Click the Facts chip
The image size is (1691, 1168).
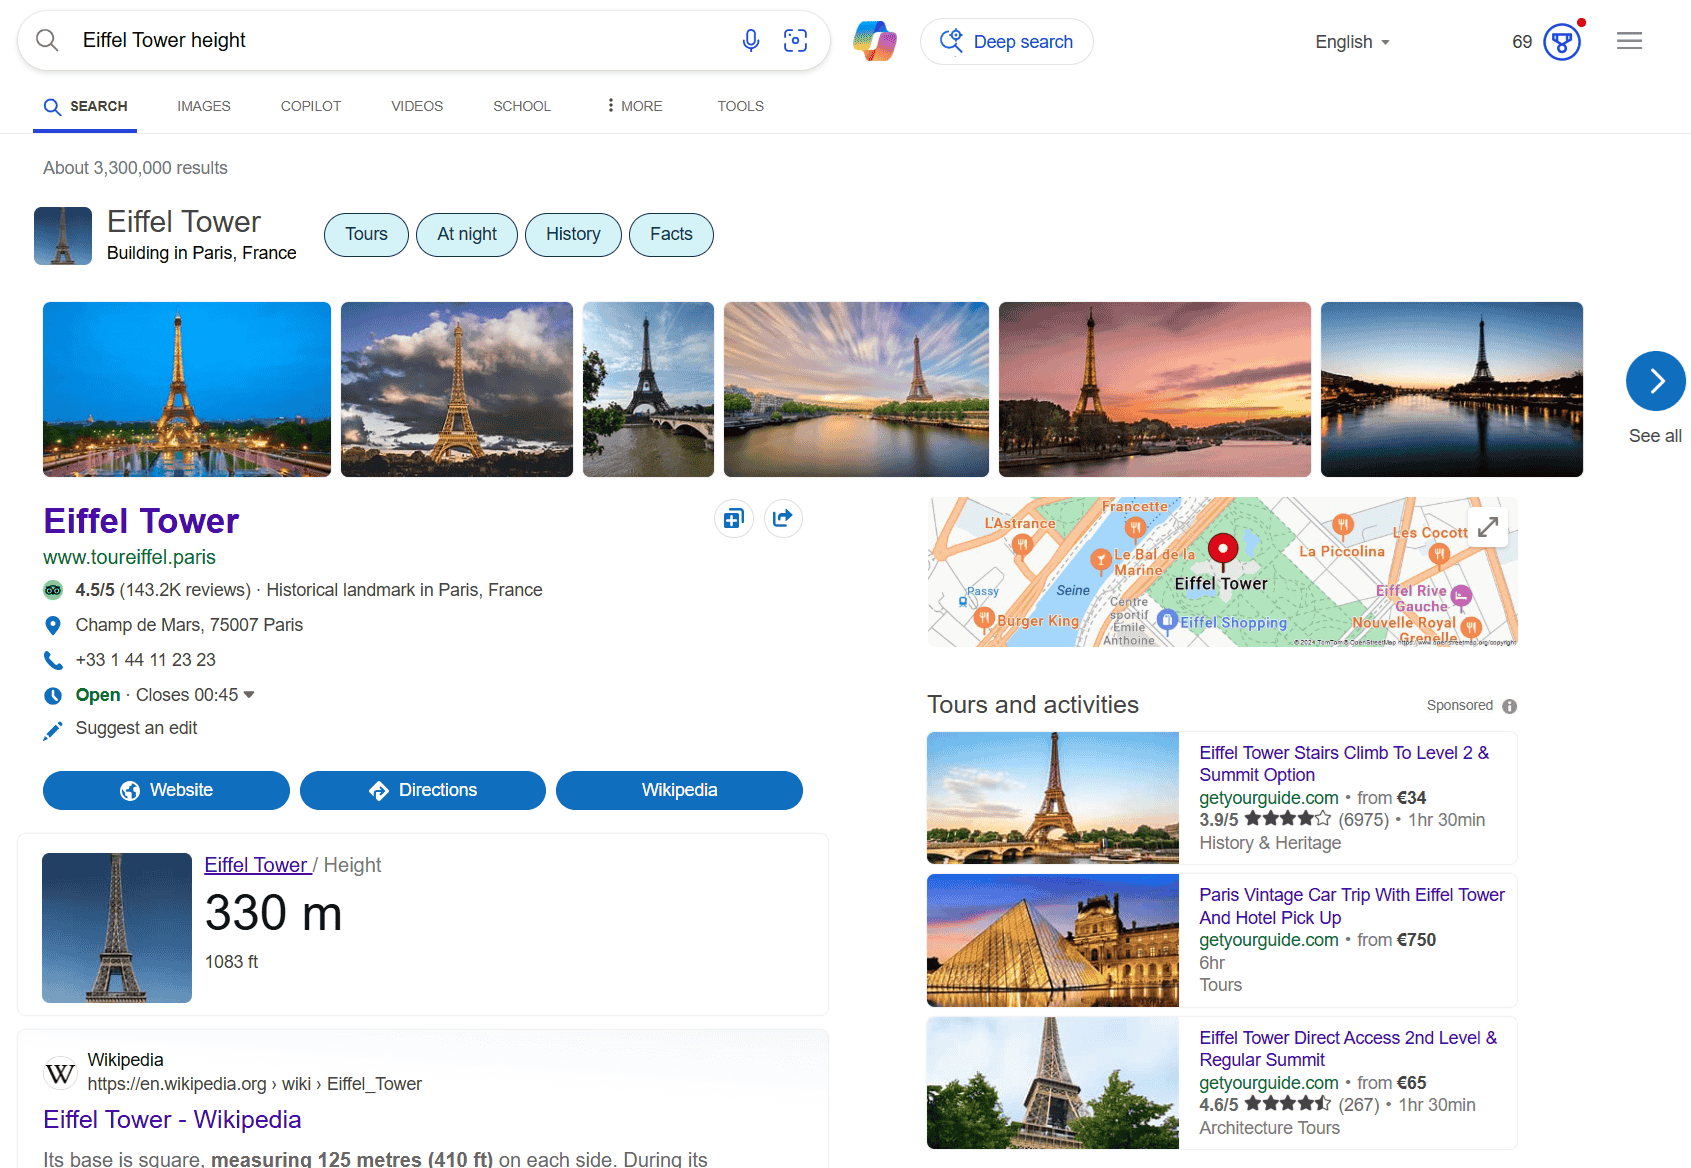pos(671,234)
